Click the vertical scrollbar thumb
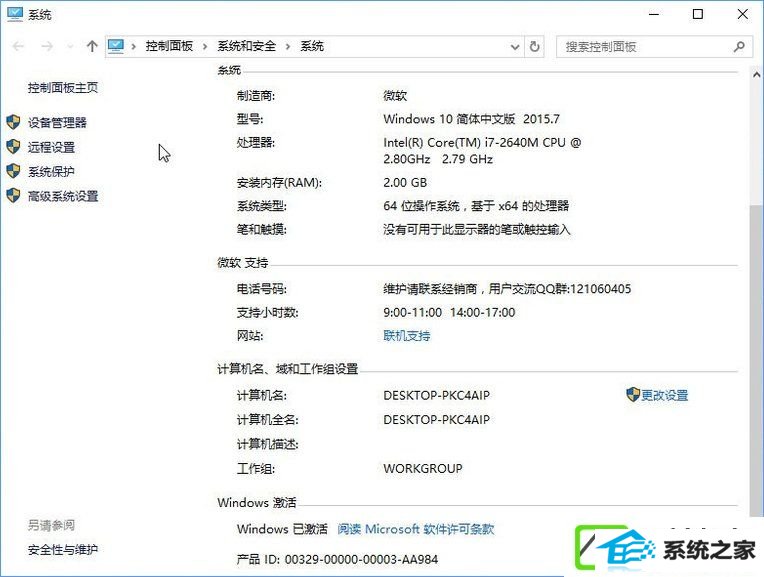 [x=756, y=361]
